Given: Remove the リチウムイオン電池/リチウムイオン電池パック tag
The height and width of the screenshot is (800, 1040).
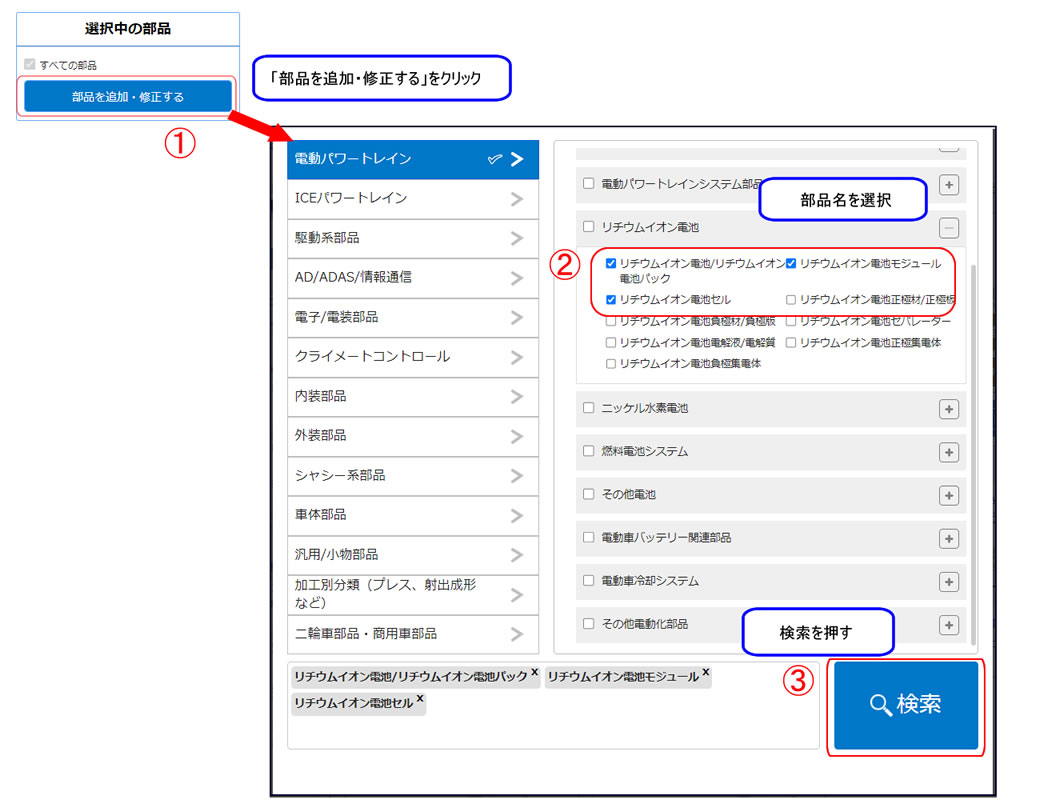Looking at the screenshot, I should (534, 672).
